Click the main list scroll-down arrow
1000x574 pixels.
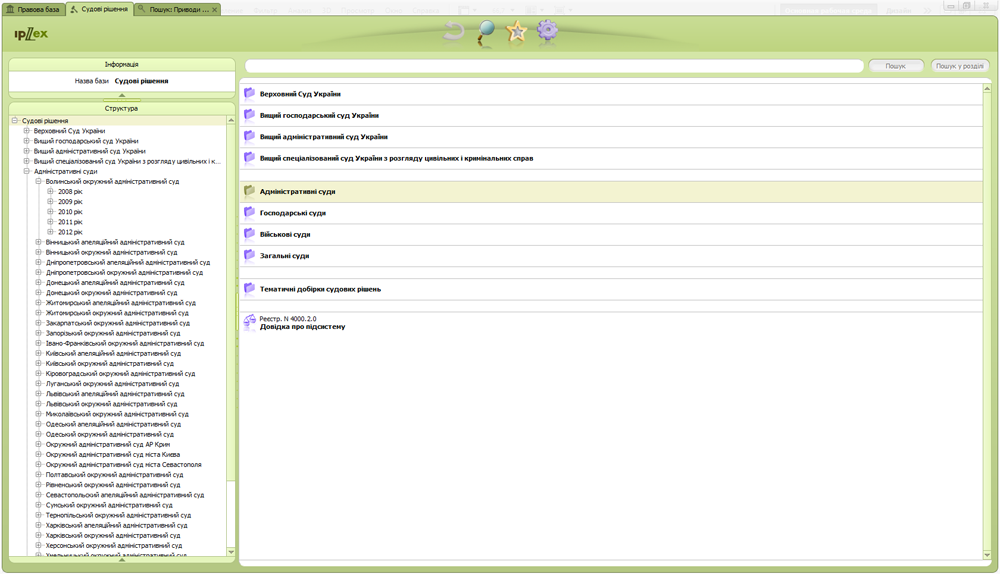point(987,555)
